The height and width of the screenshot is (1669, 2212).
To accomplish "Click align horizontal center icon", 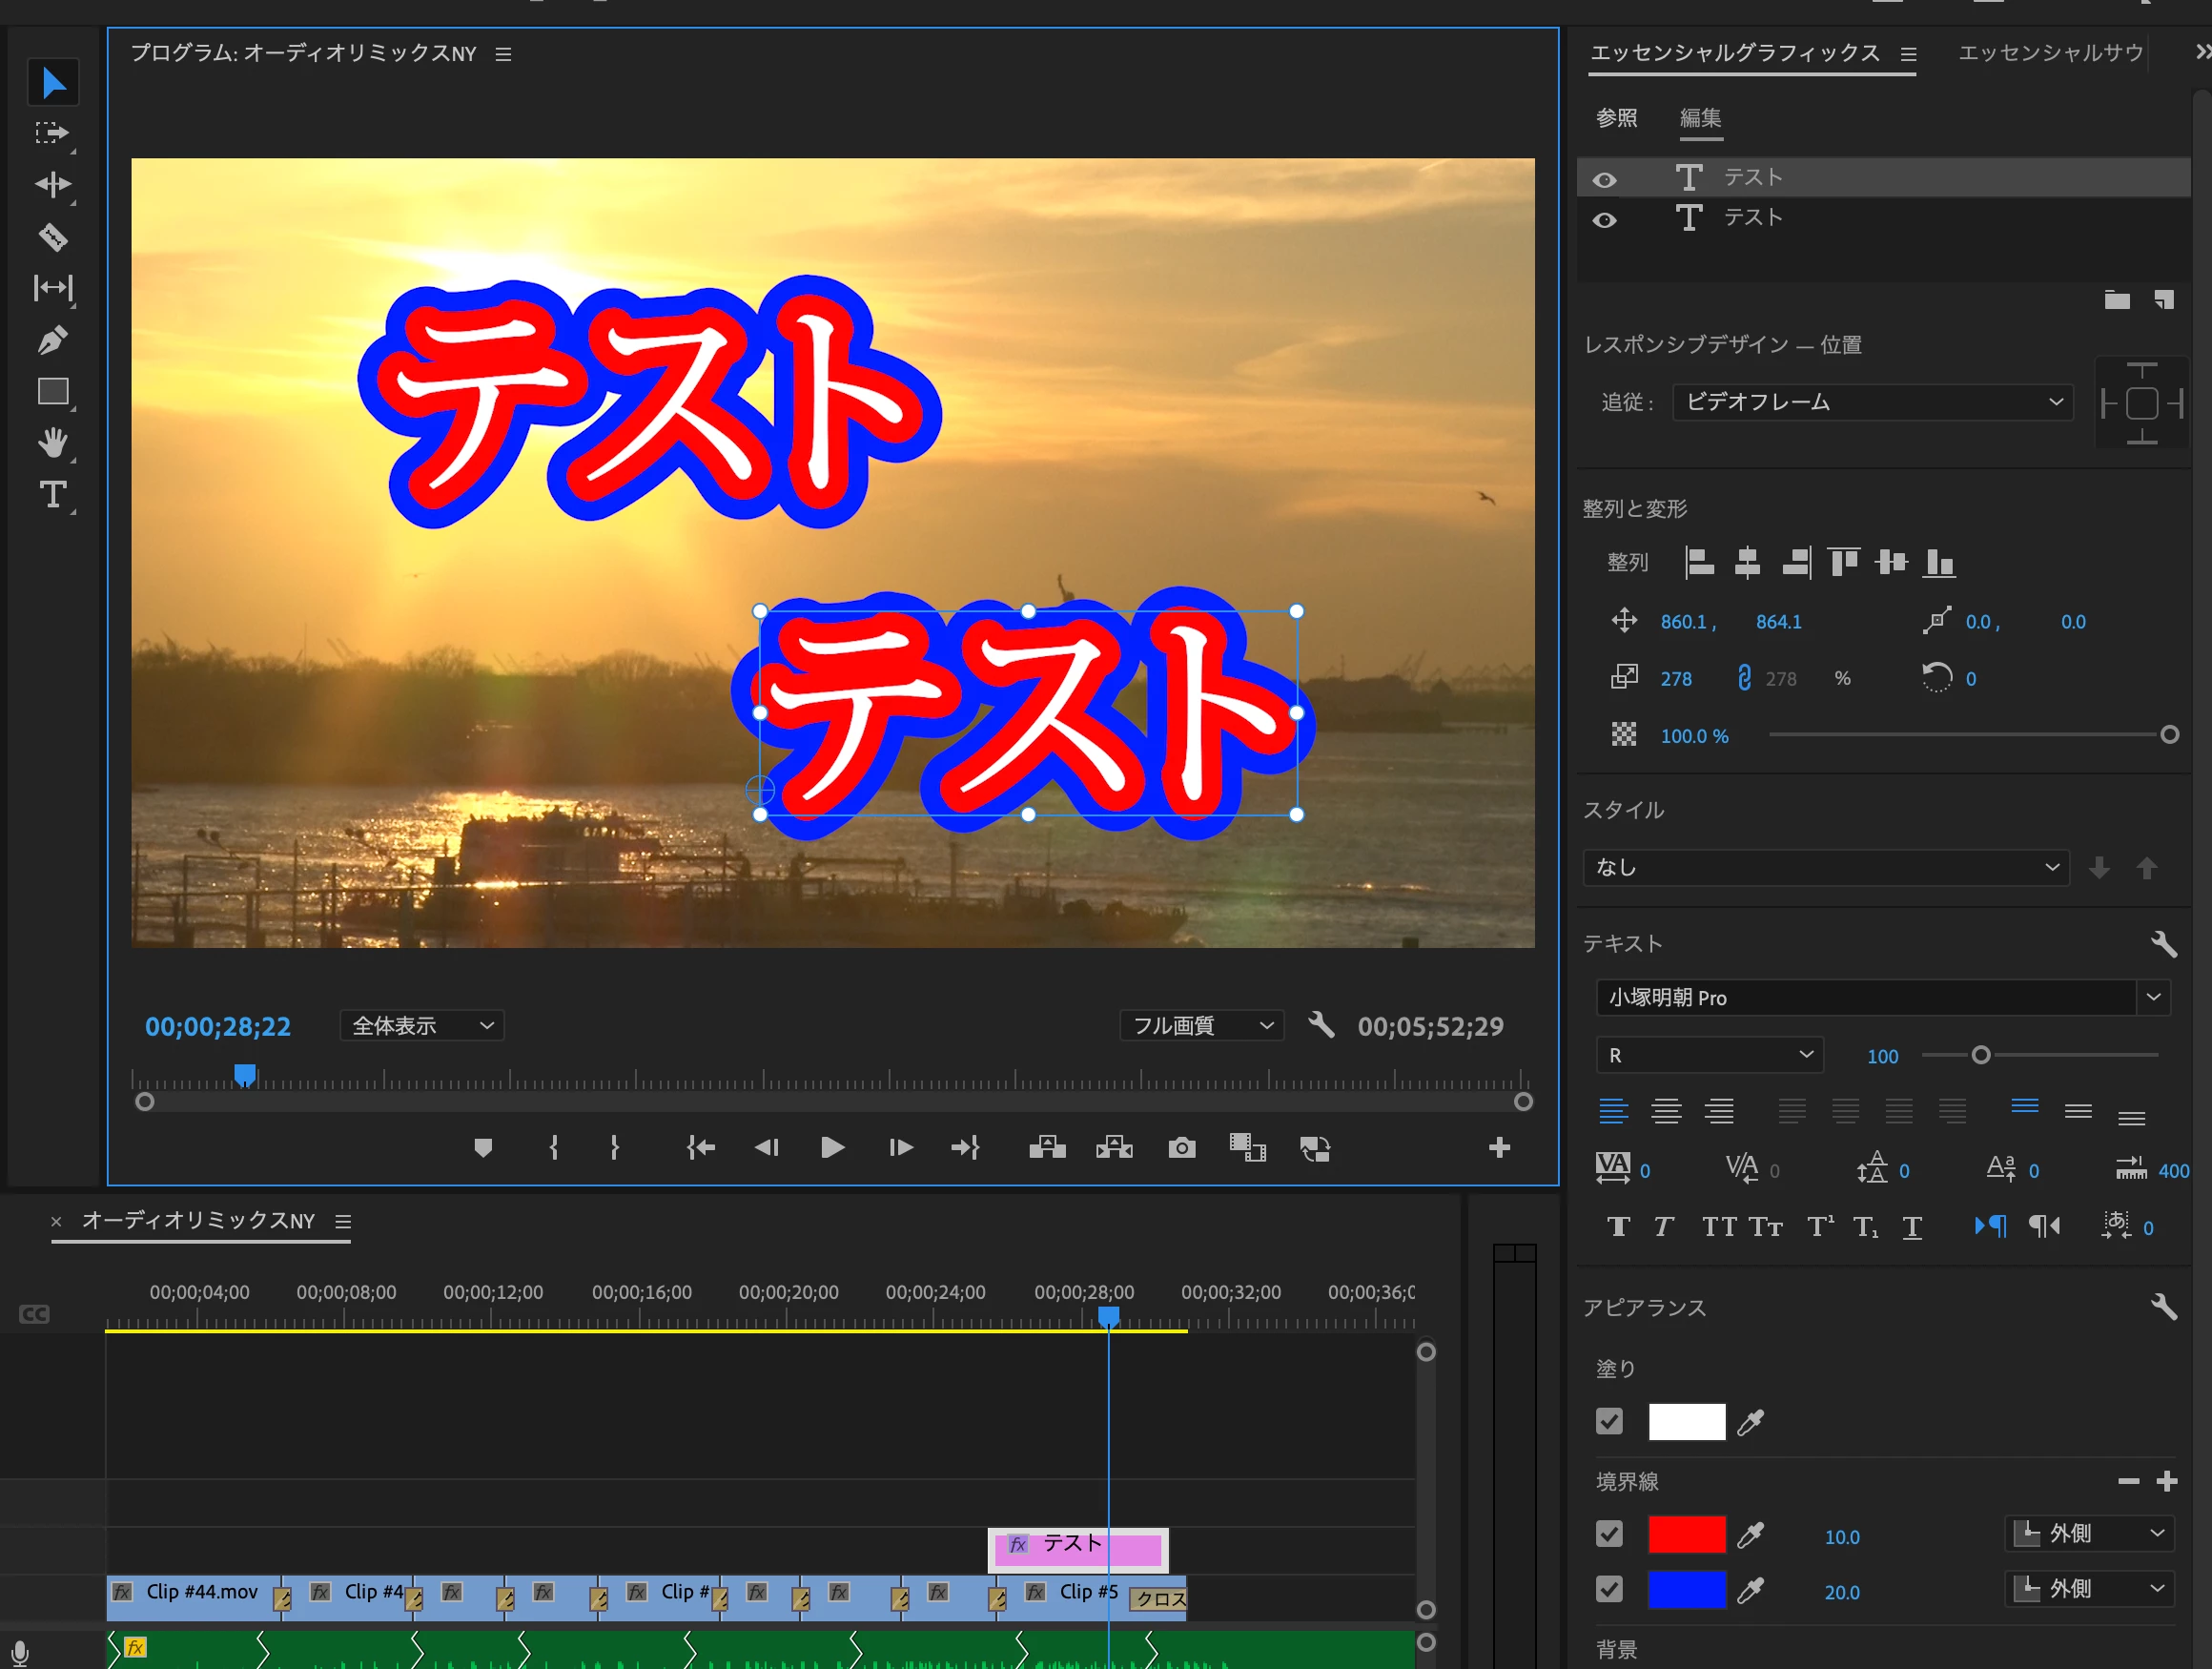I will tap(1747, 563).
